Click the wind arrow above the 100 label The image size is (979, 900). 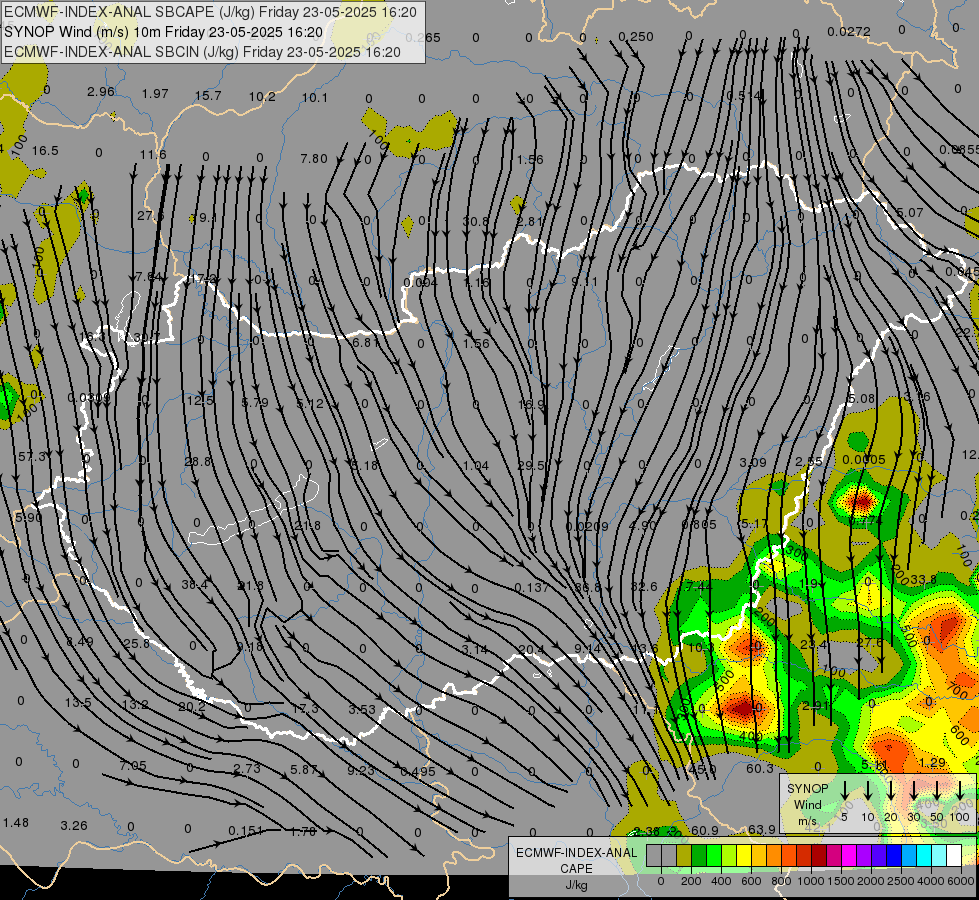[x=960, y=791]
